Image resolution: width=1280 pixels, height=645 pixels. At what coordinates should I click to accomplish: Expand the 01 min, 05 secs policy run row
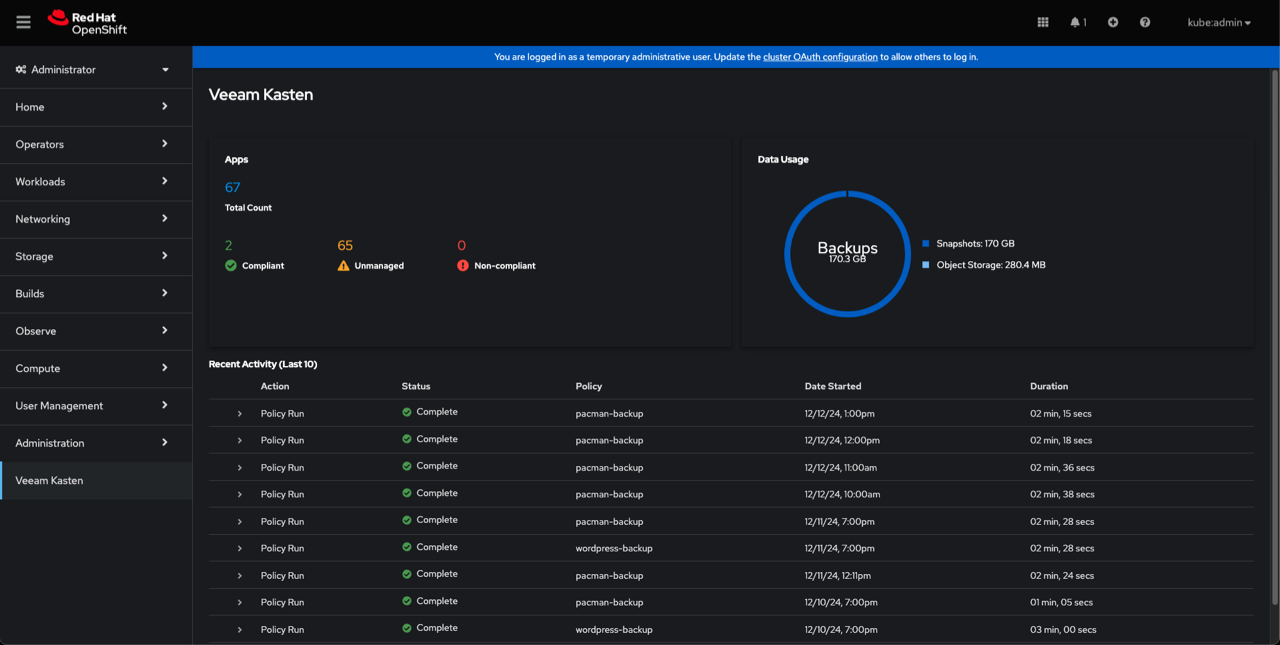coord(240,603)
